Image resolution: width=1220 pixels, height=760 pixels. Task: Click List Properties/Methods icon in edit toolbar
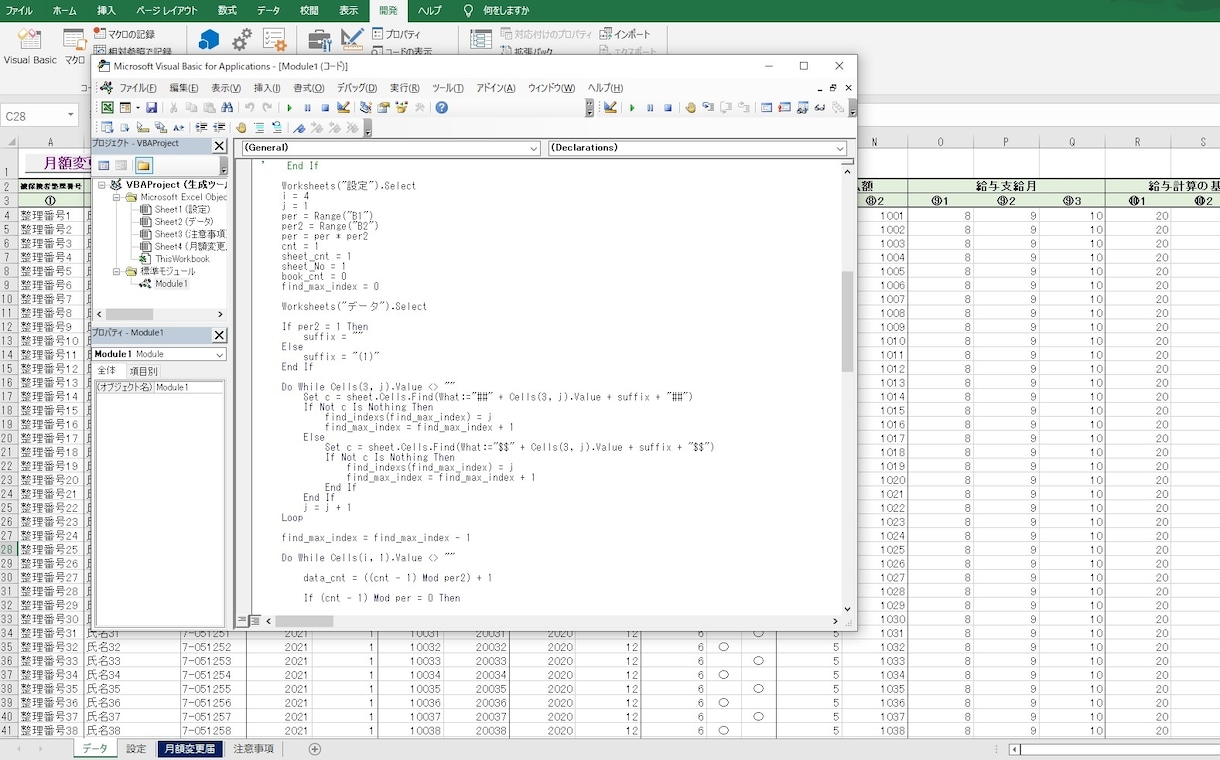[107, 127]
